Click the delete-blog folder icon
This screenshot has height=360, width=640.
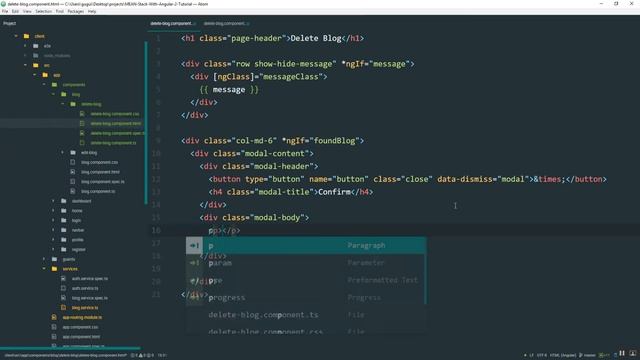point(73,104)
